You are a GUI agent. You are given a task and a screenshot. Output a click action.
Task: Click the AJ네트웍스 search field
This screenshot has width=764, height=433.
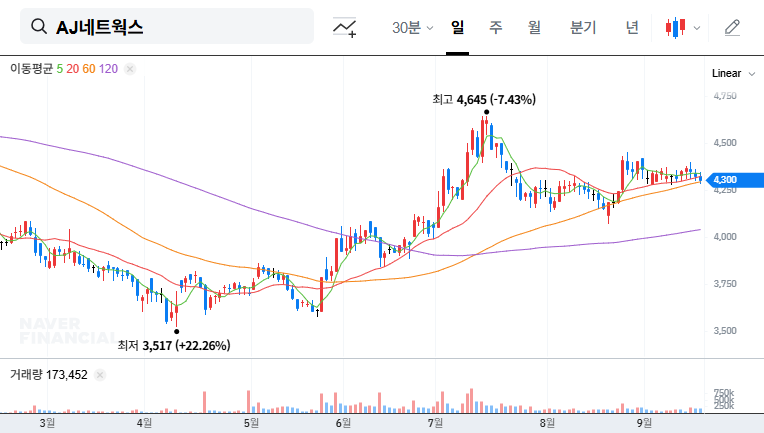point(167,26)
